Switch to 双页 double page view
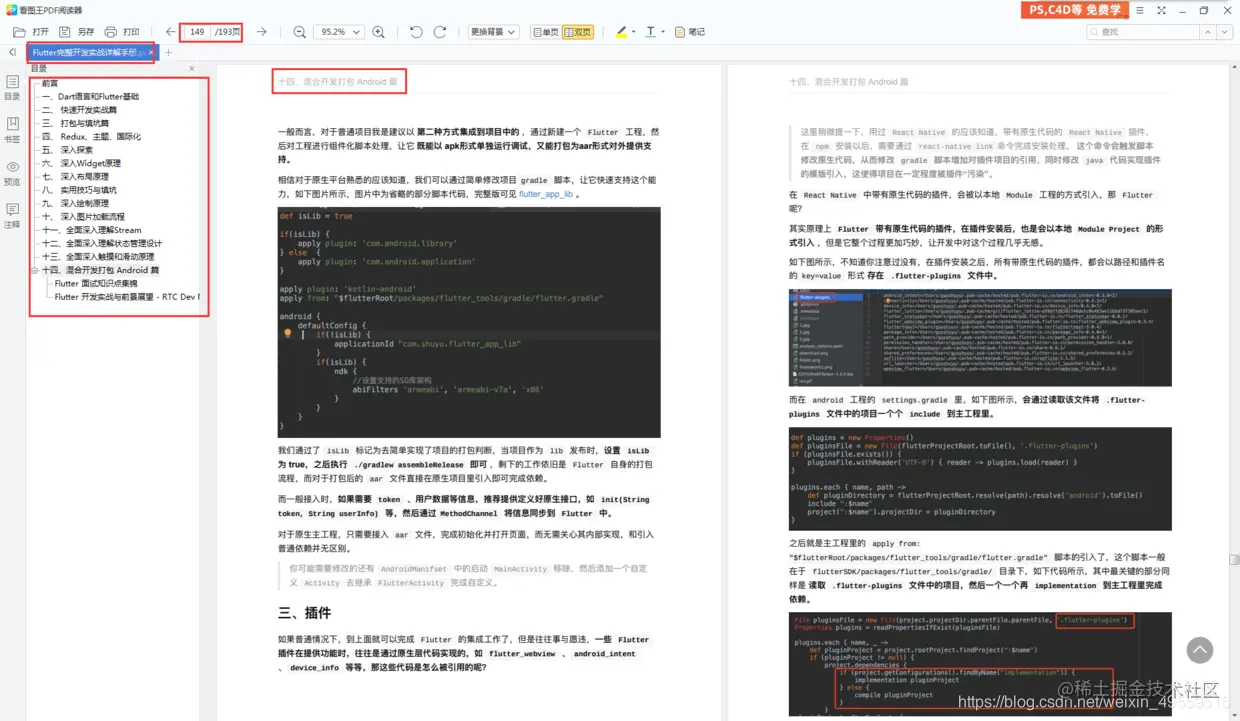Image resolution: width=1240 pixels, height=721 pixels. (578, 32)
